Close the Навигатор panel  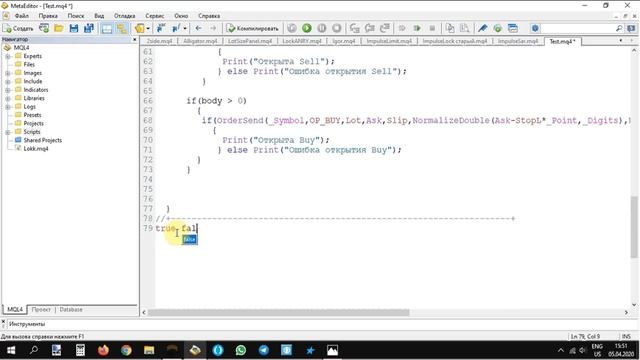pyautogui.click(x=135, y=40)
